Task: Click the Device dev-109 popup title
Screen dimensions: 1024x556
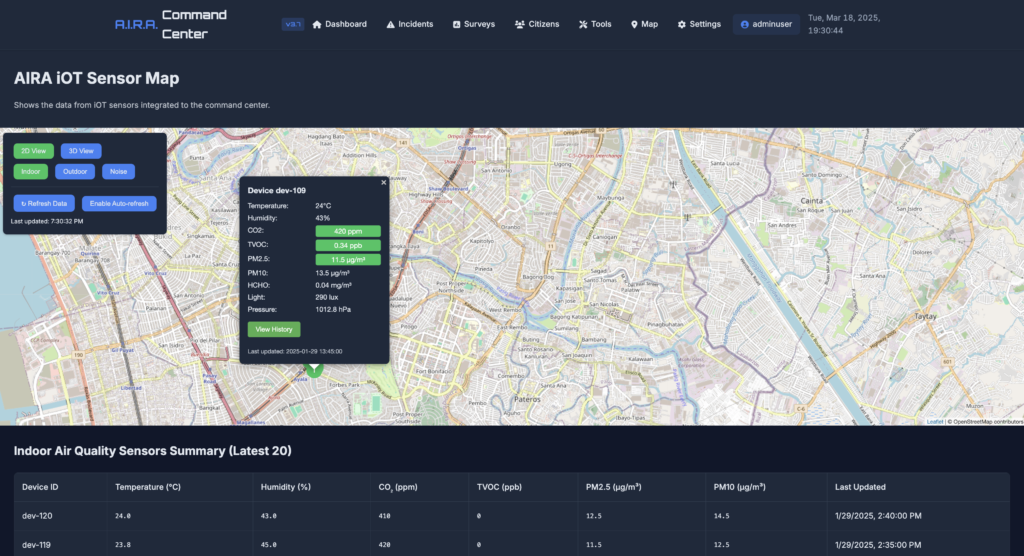Action: 276,191
